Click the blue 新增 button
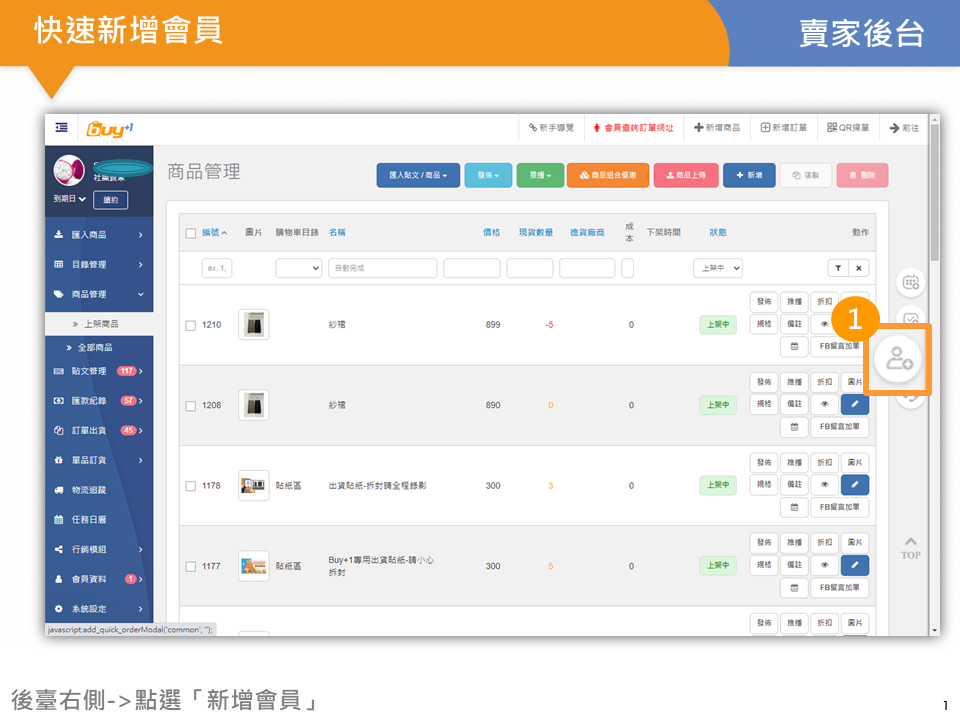960x720 pixels. point(748,175)
